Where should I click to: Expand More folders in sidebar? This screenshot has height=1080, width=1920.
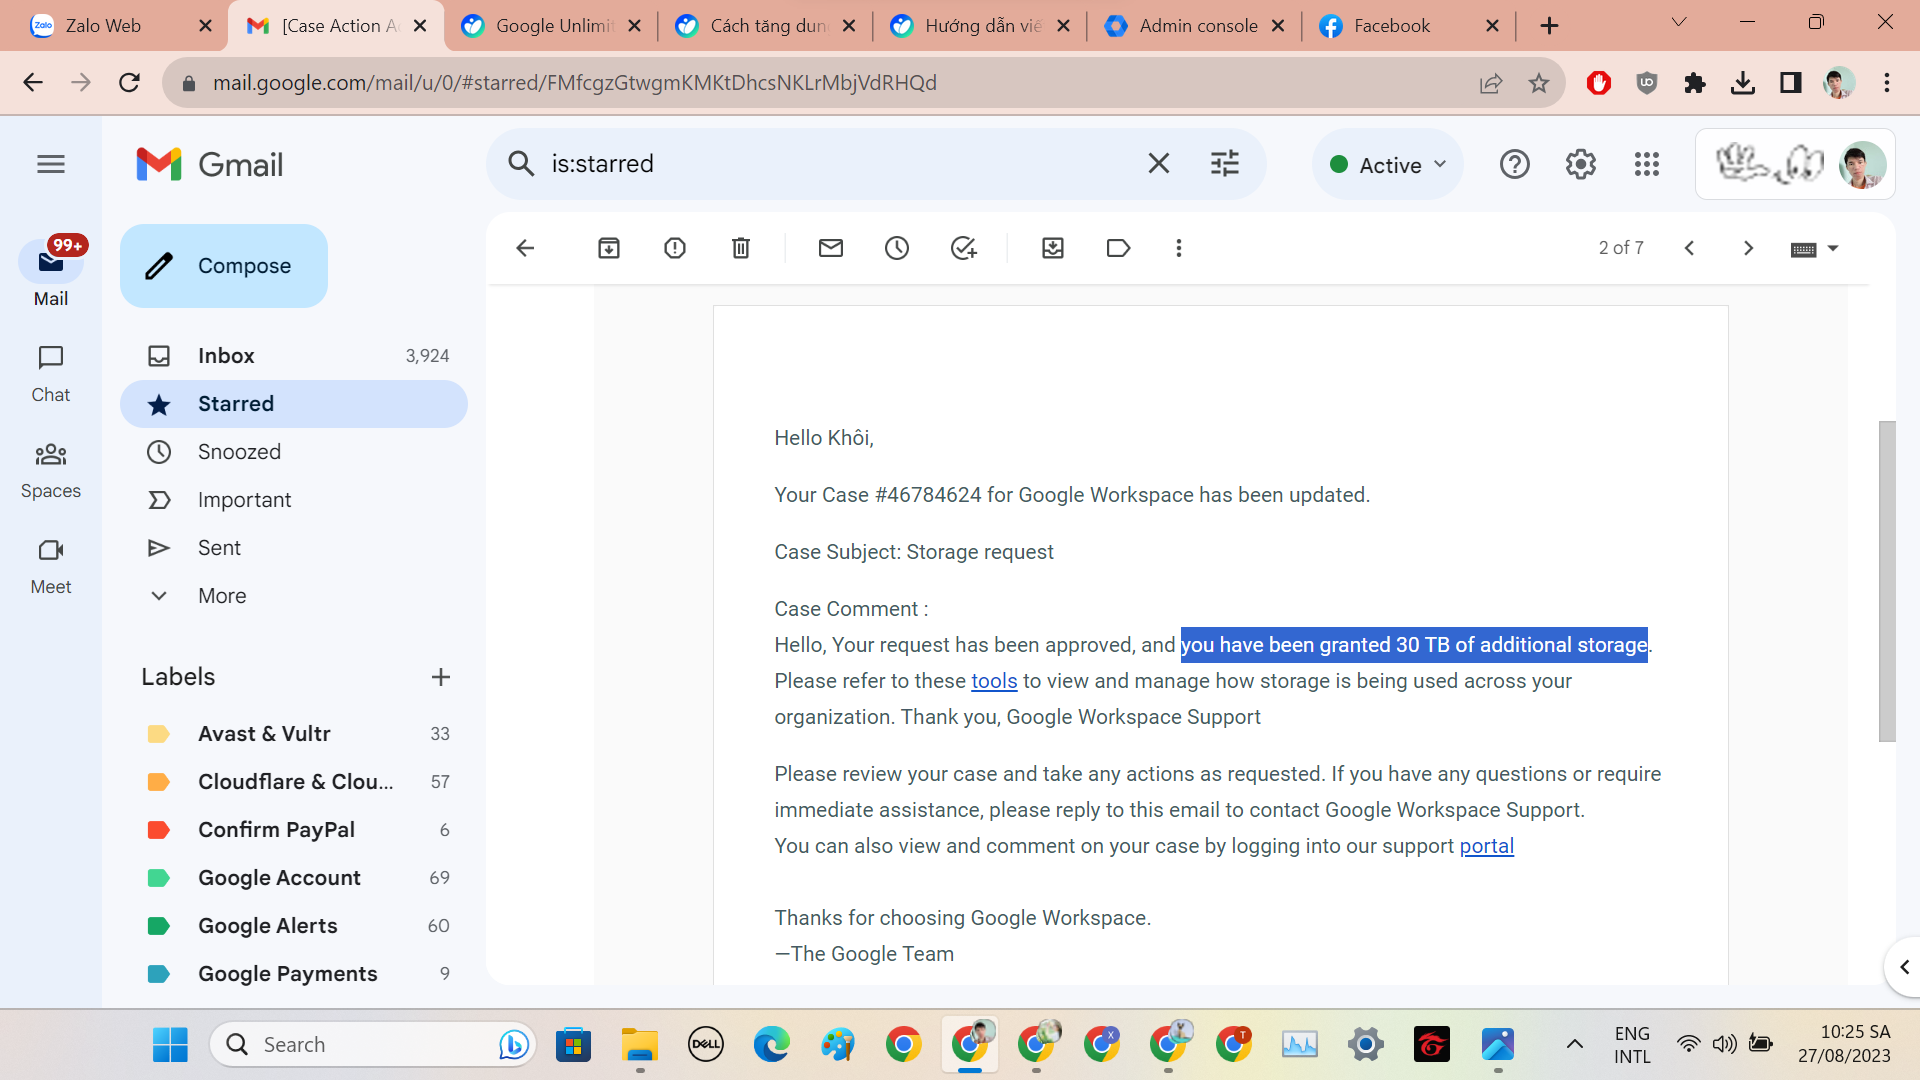point(222,596)
